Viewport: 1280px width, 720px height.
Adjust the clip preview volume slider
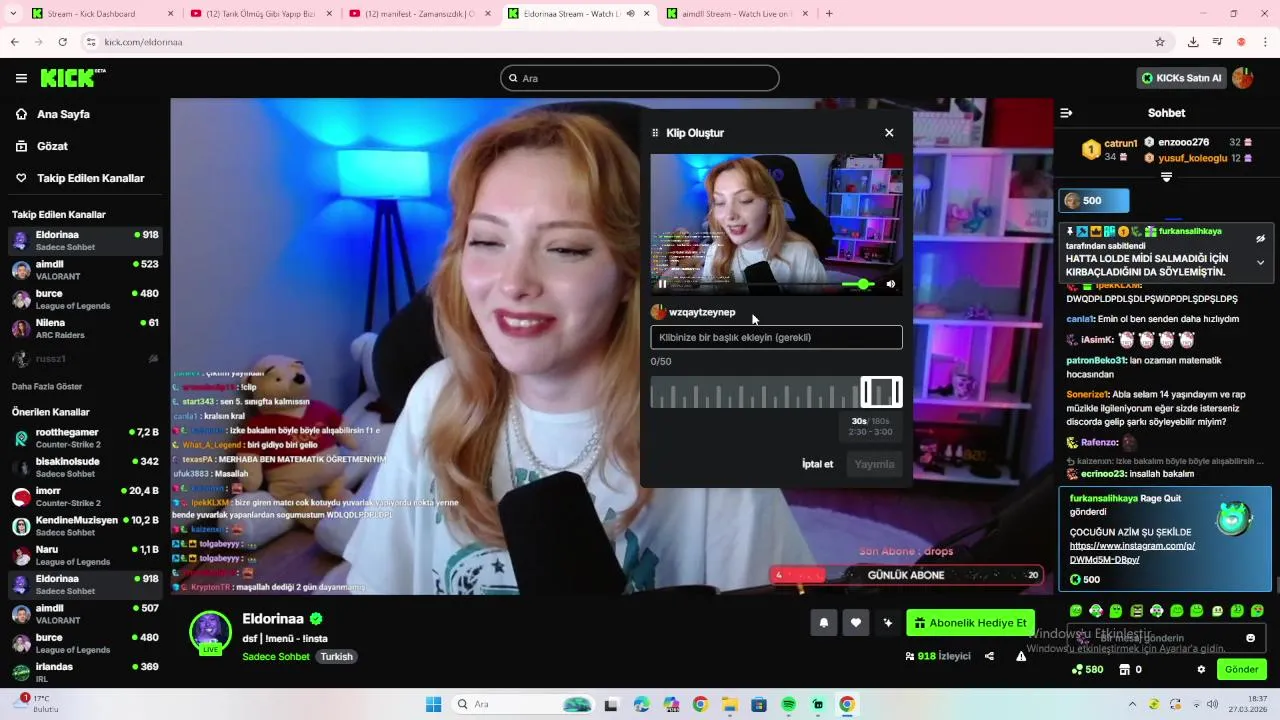(858, 284)
